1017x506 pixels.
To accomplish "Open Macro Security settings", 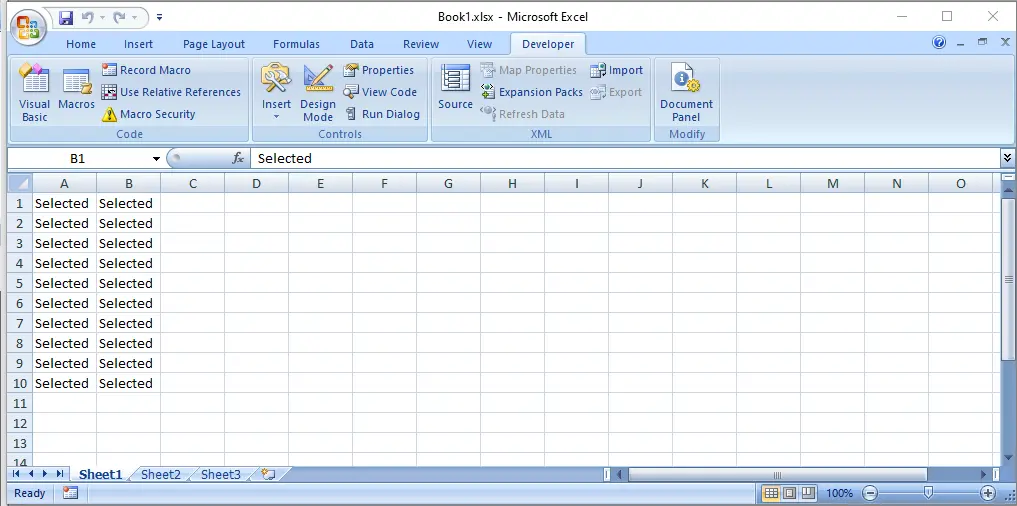I will [149, 114].
